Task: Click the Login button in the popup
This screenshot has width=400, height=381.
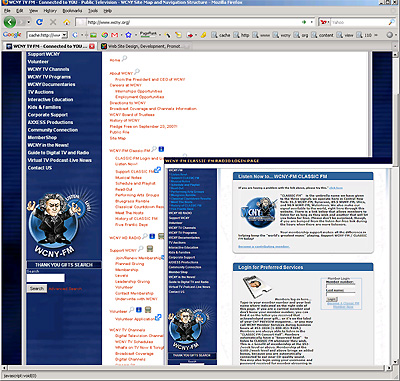Action: (332, 299)
